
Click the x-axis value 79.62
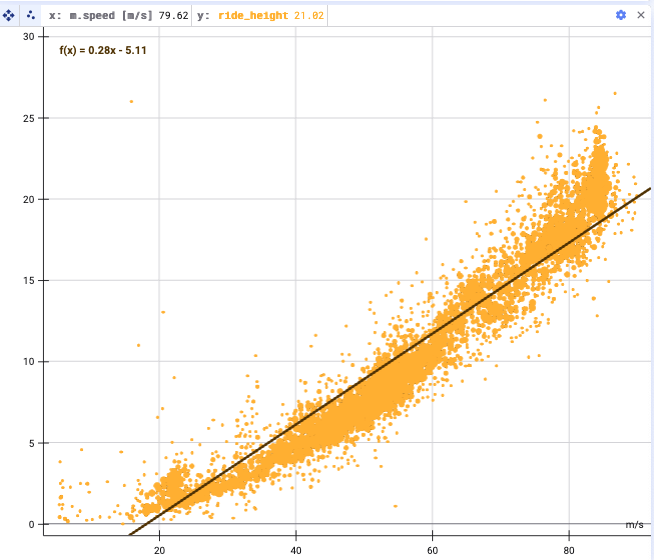point(174,16)
